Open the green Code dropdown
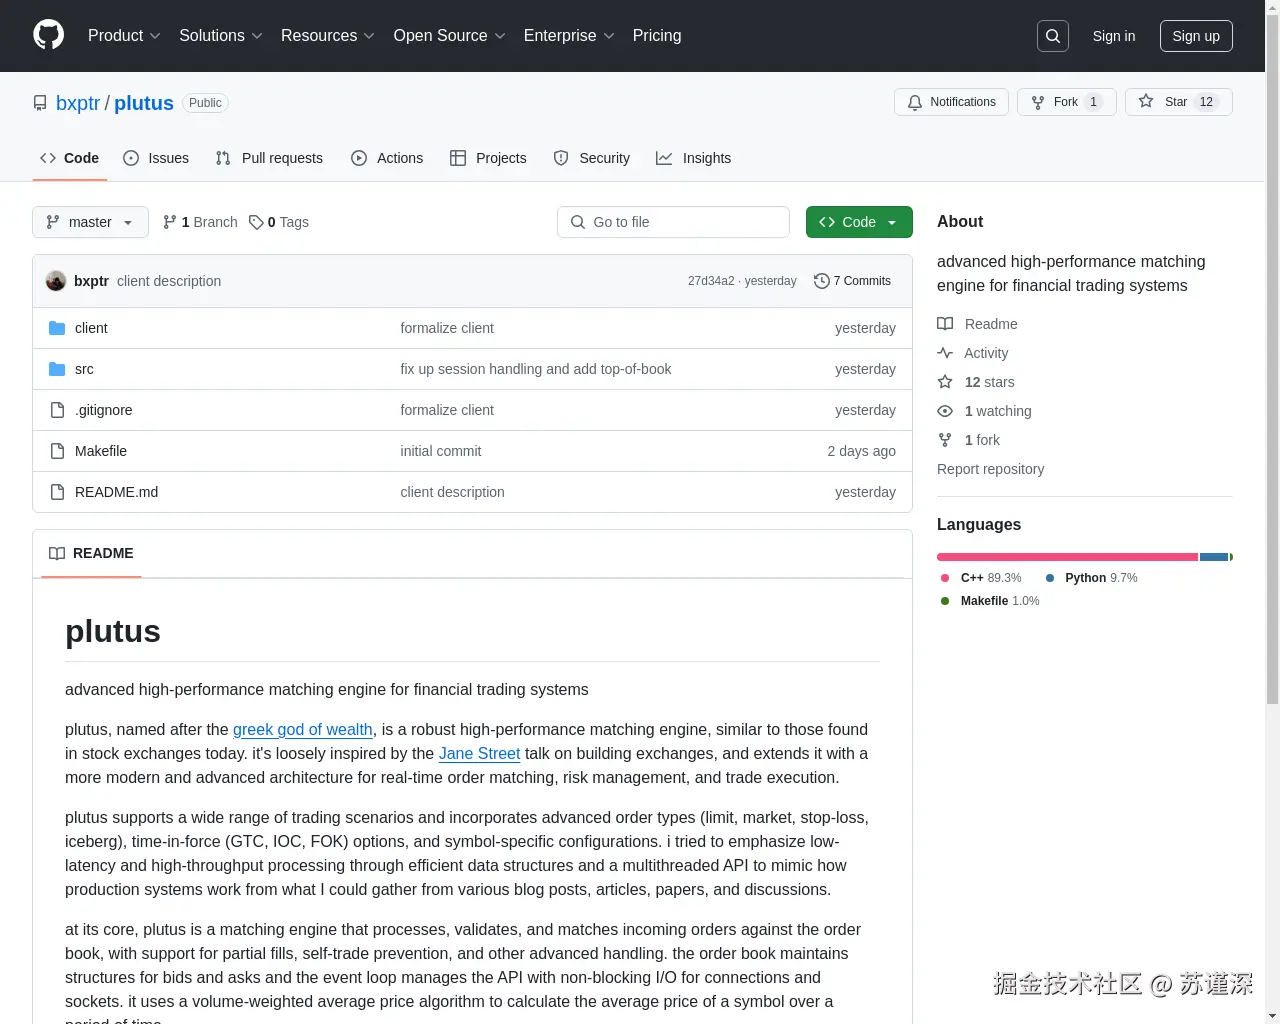The image size is (1280, 1024). click(859, 222)
